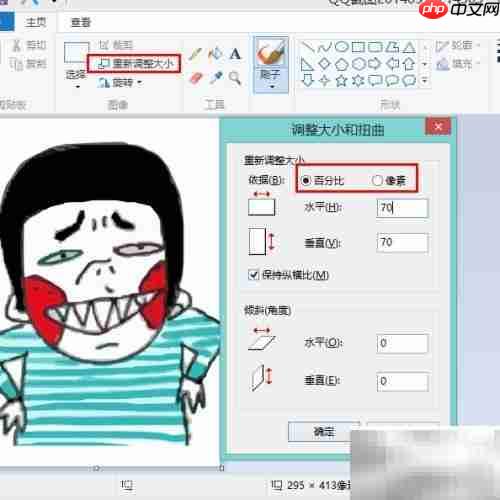Switch to the 主页 (Home) tab
Viewport: 500px width, 500px height.
tap(35, 22)
